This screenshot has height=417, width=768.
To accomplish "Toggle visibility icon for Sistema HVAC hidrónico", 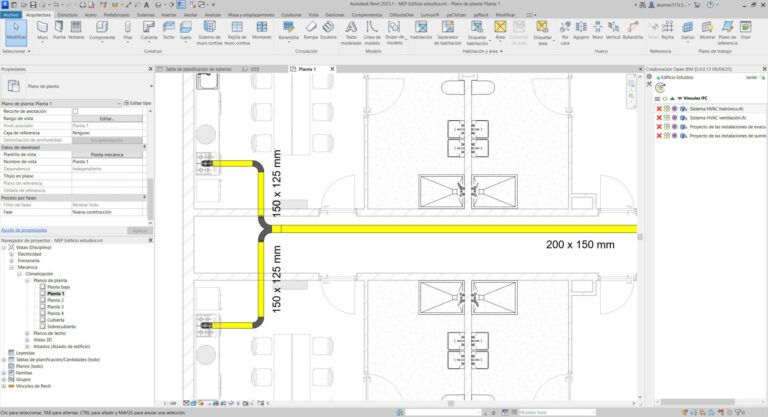I will click(675, 109).
